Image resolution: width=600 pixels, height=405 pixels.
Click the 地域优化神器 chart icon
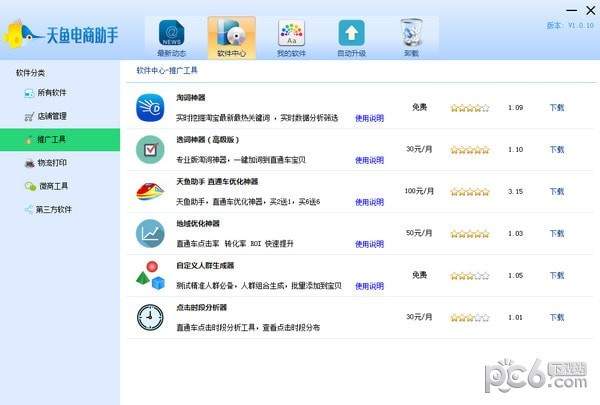(150, 233)
